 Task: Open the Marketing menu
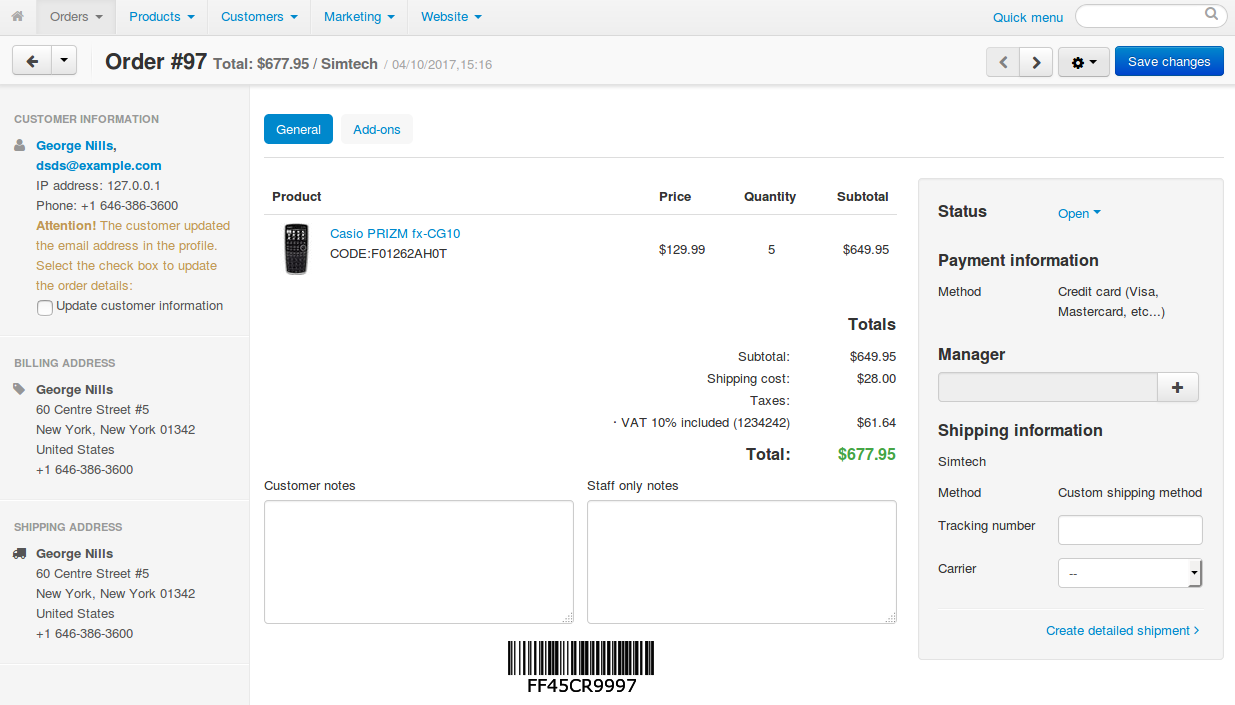[359, 17]
